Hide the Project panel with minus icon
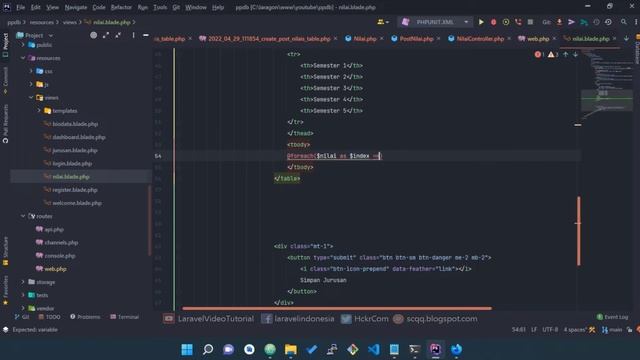This screenshot has height=360, width=640. coord(146,36)
